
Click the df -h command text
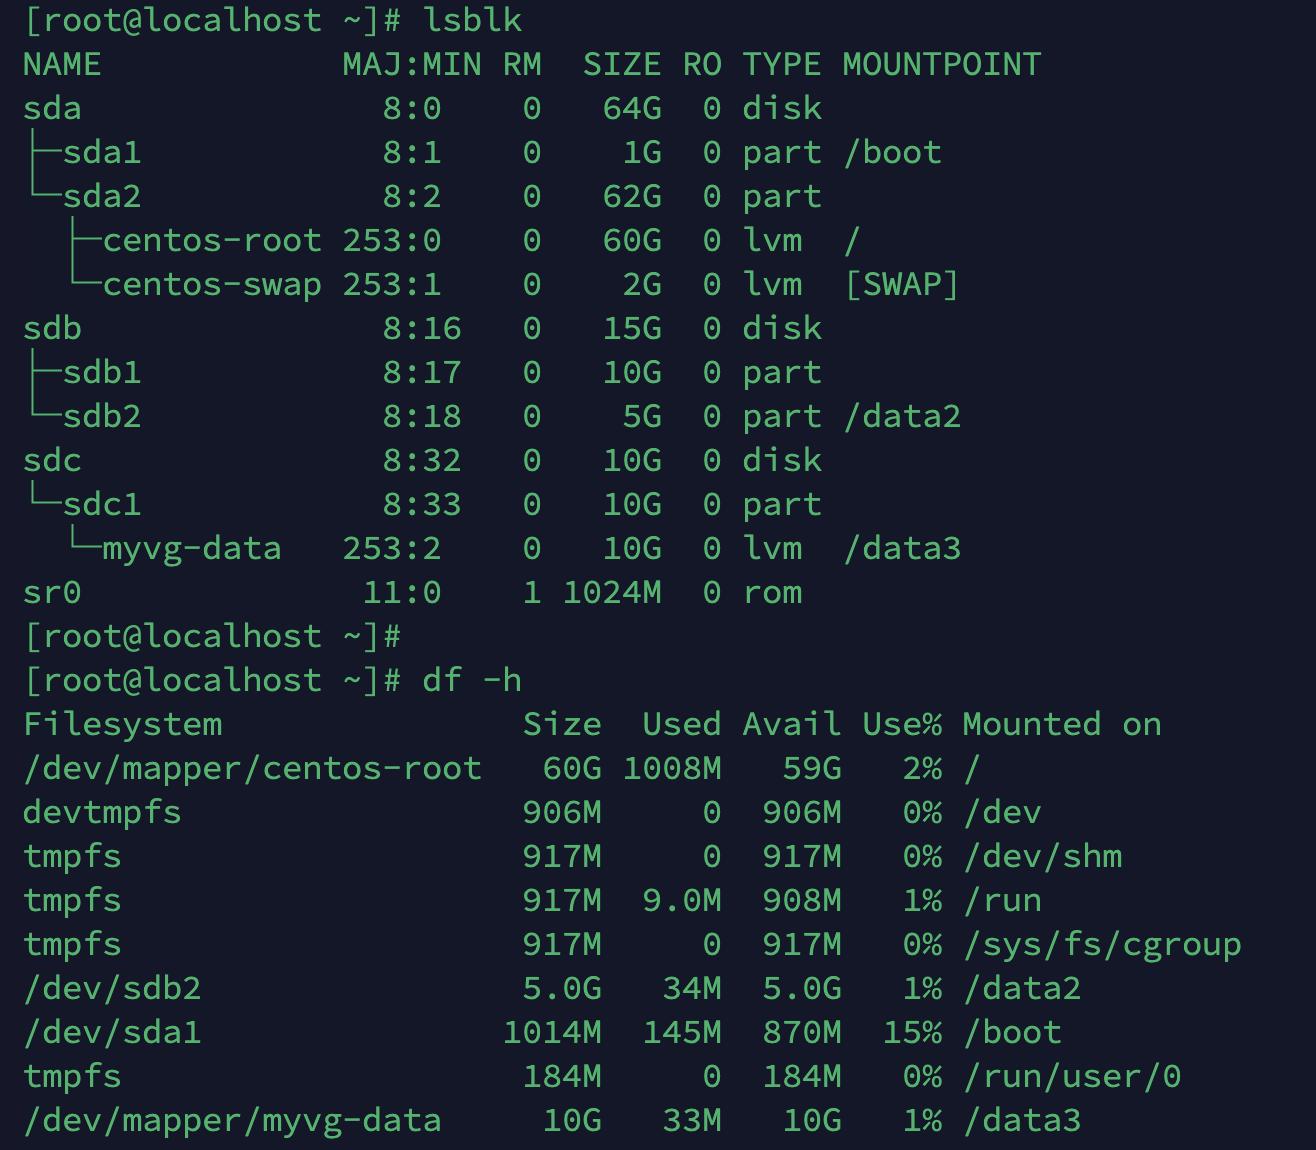tap(471, 681)
